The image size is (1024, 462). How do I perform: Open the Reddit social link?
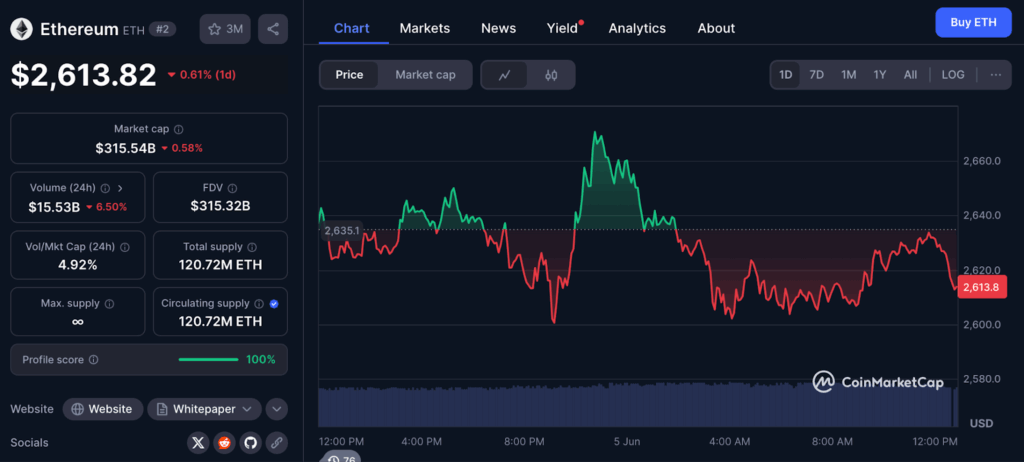coord(224,442)
